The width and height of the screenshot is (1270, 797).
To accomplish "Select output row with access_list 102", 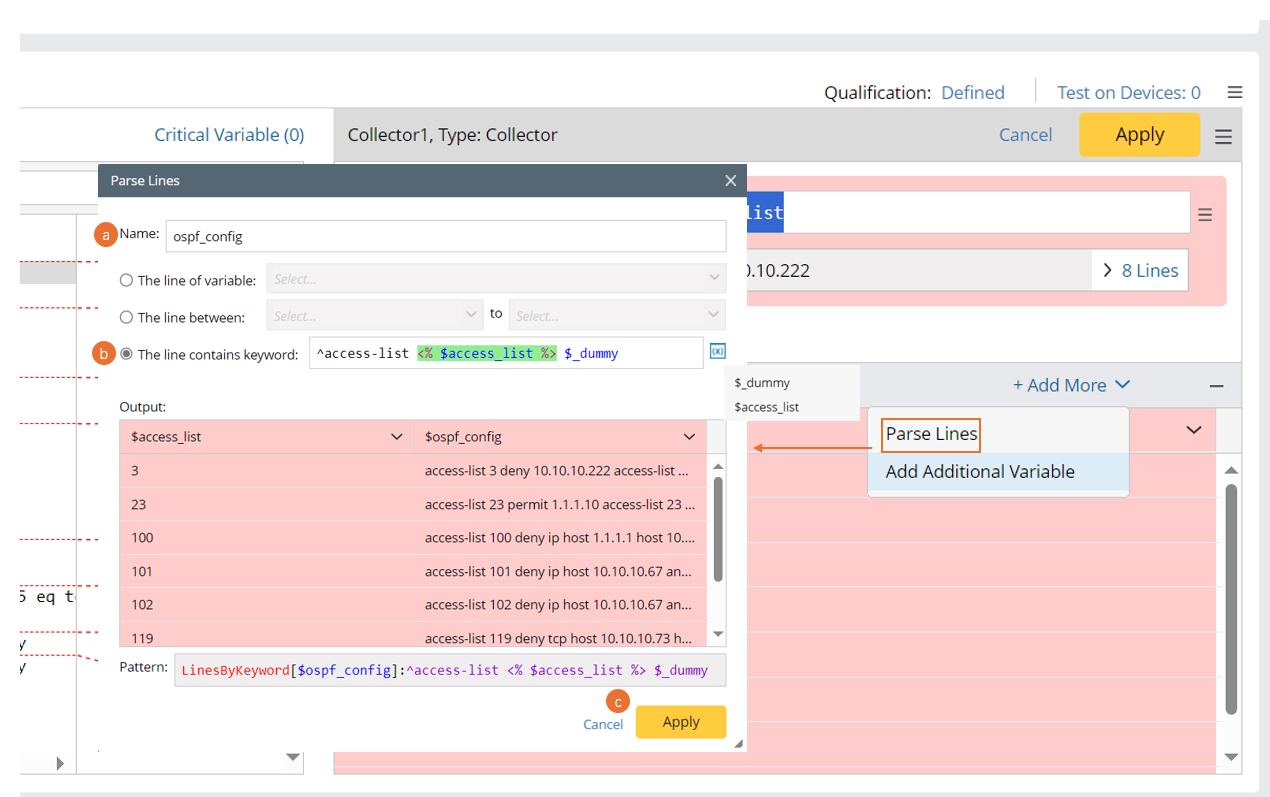I will pos(413,605).
